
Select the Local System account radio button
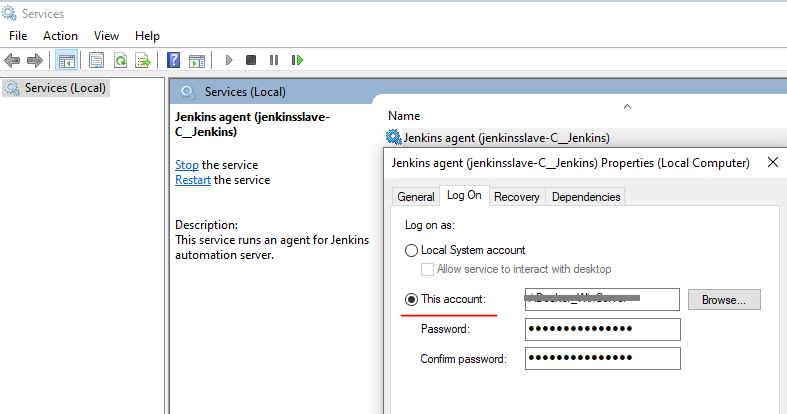[411, 250]
